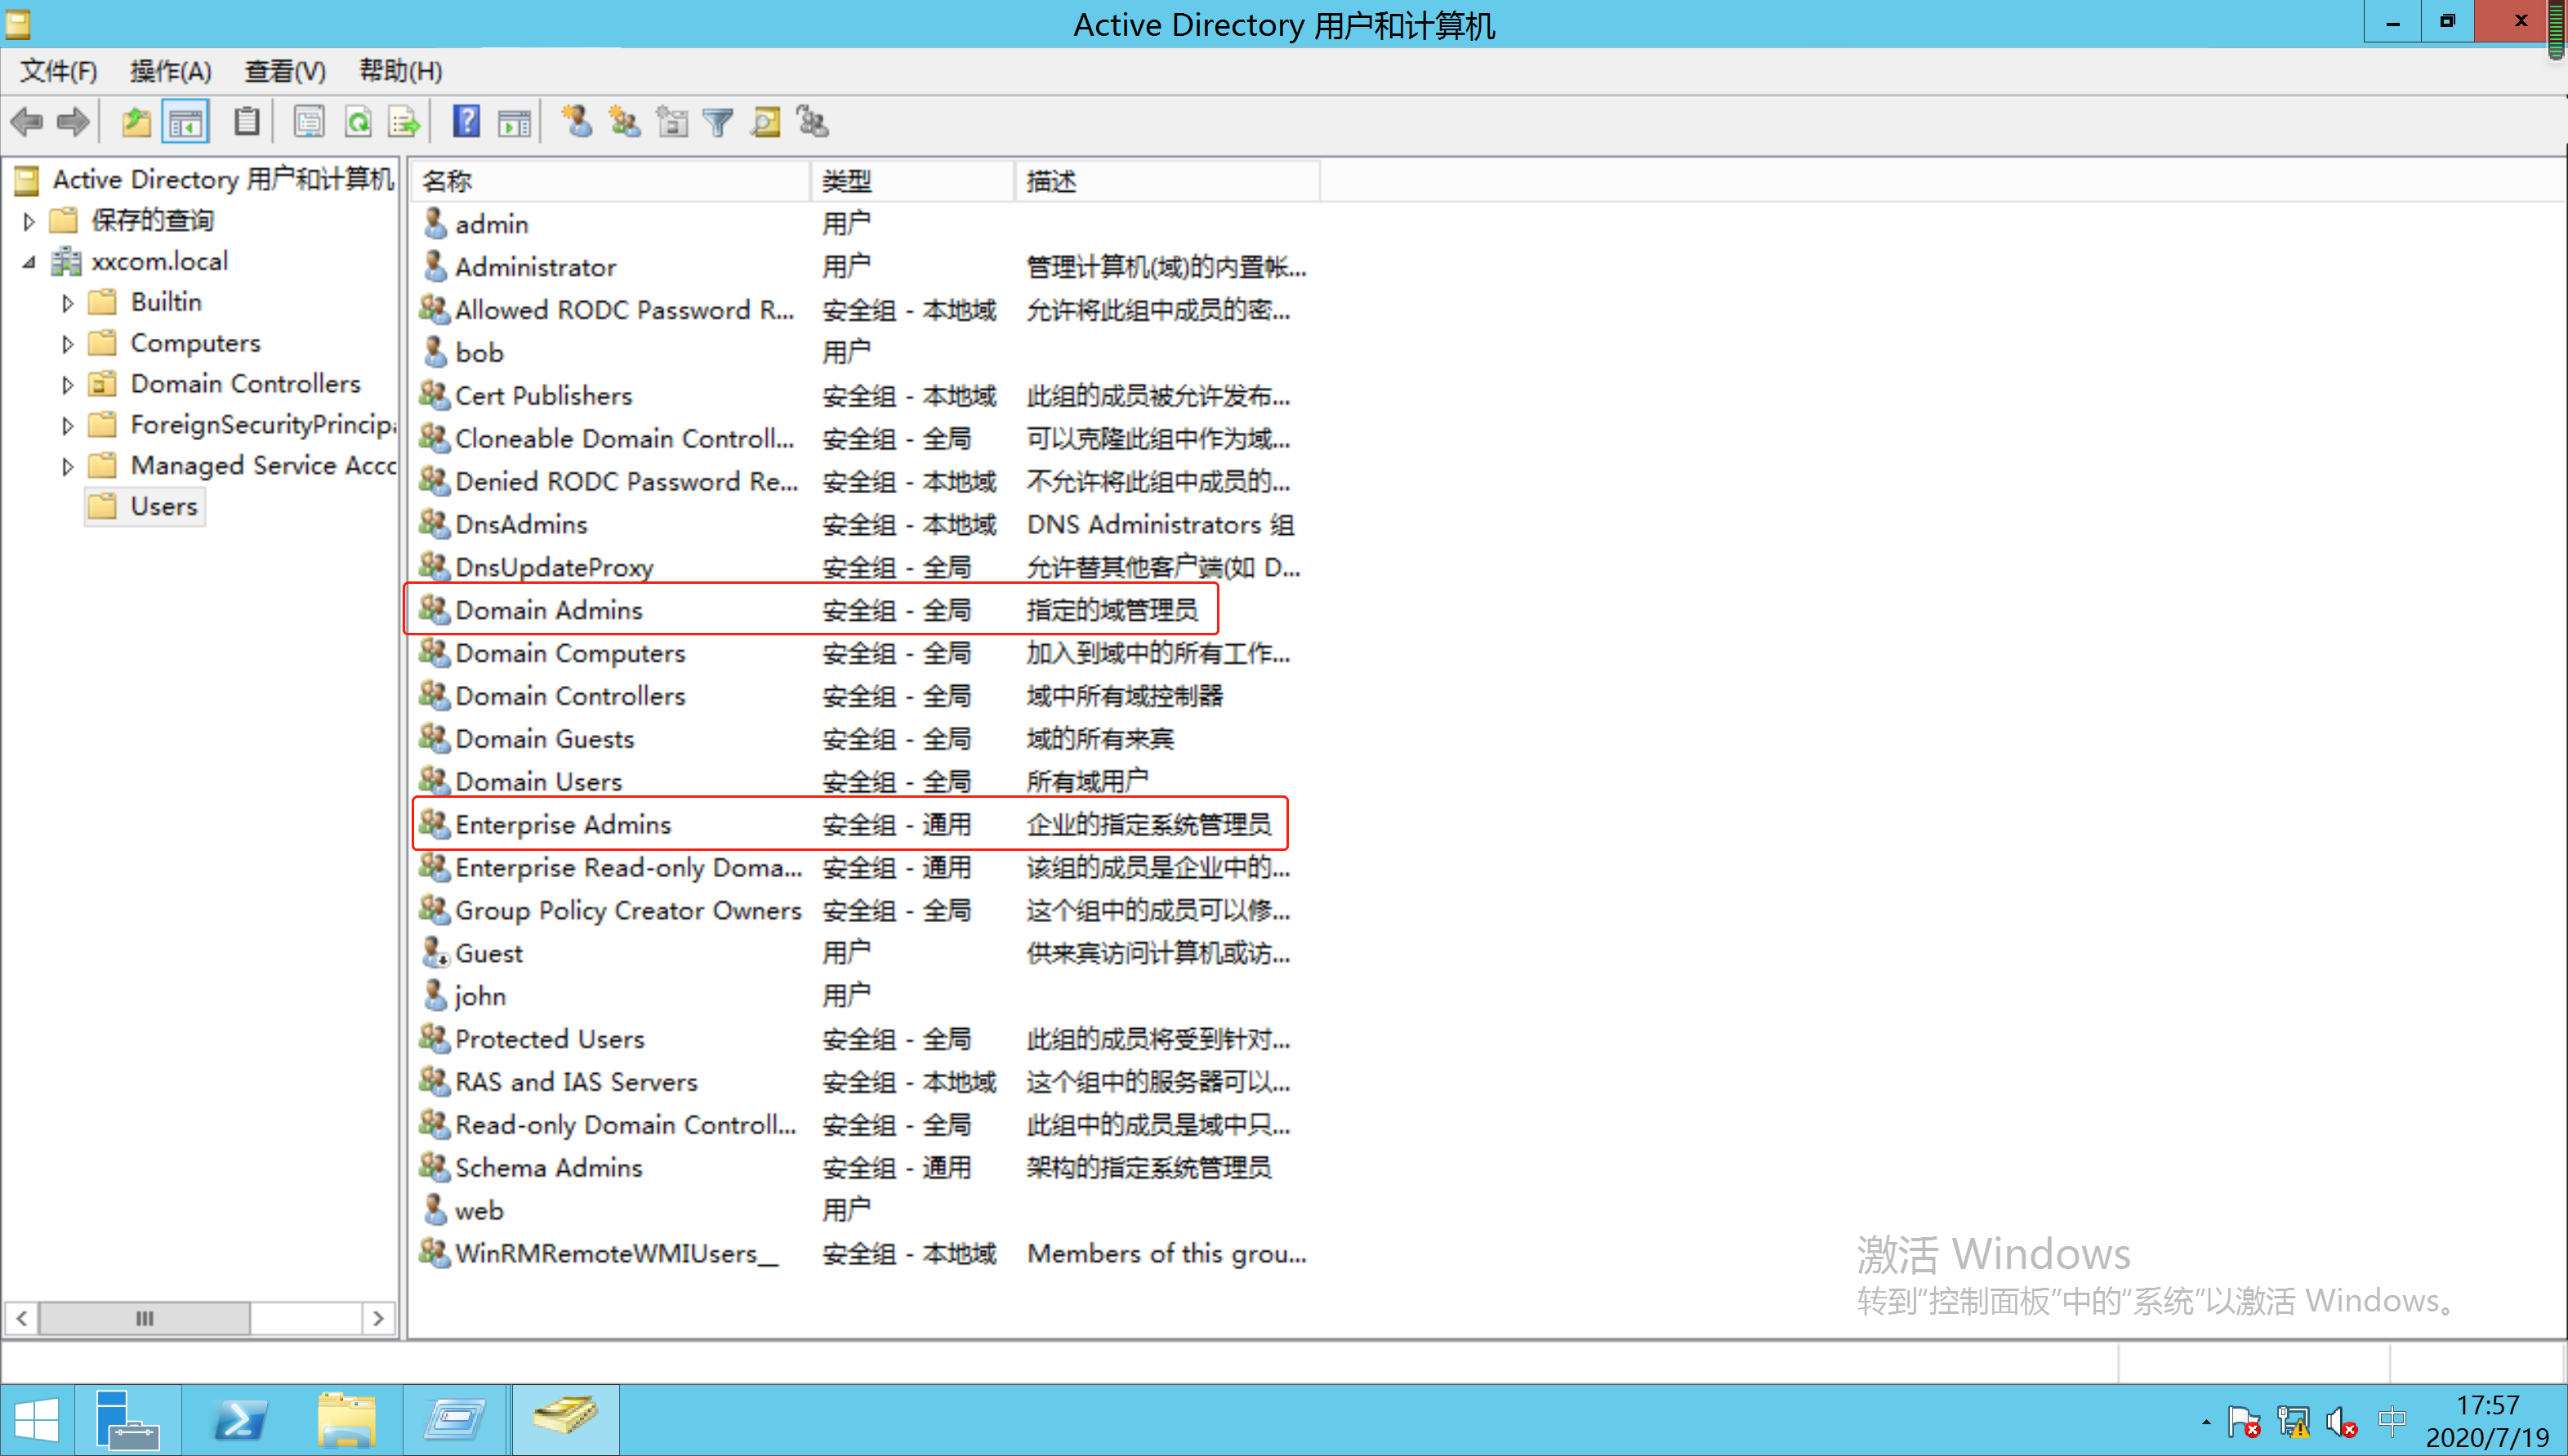This screenshot has width=2568, height=1456.
Task: Expand the Domain Controllers tree node
Action: (x=67, y=385)
